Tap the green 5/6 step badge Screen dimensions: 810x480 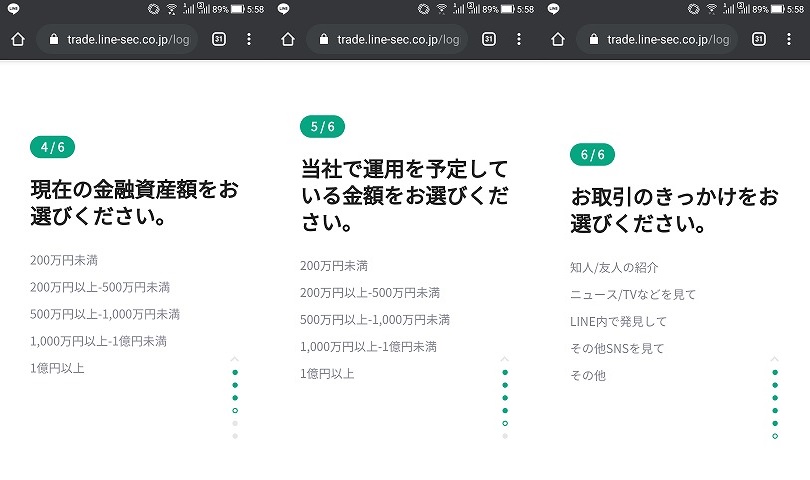point(322,127)
